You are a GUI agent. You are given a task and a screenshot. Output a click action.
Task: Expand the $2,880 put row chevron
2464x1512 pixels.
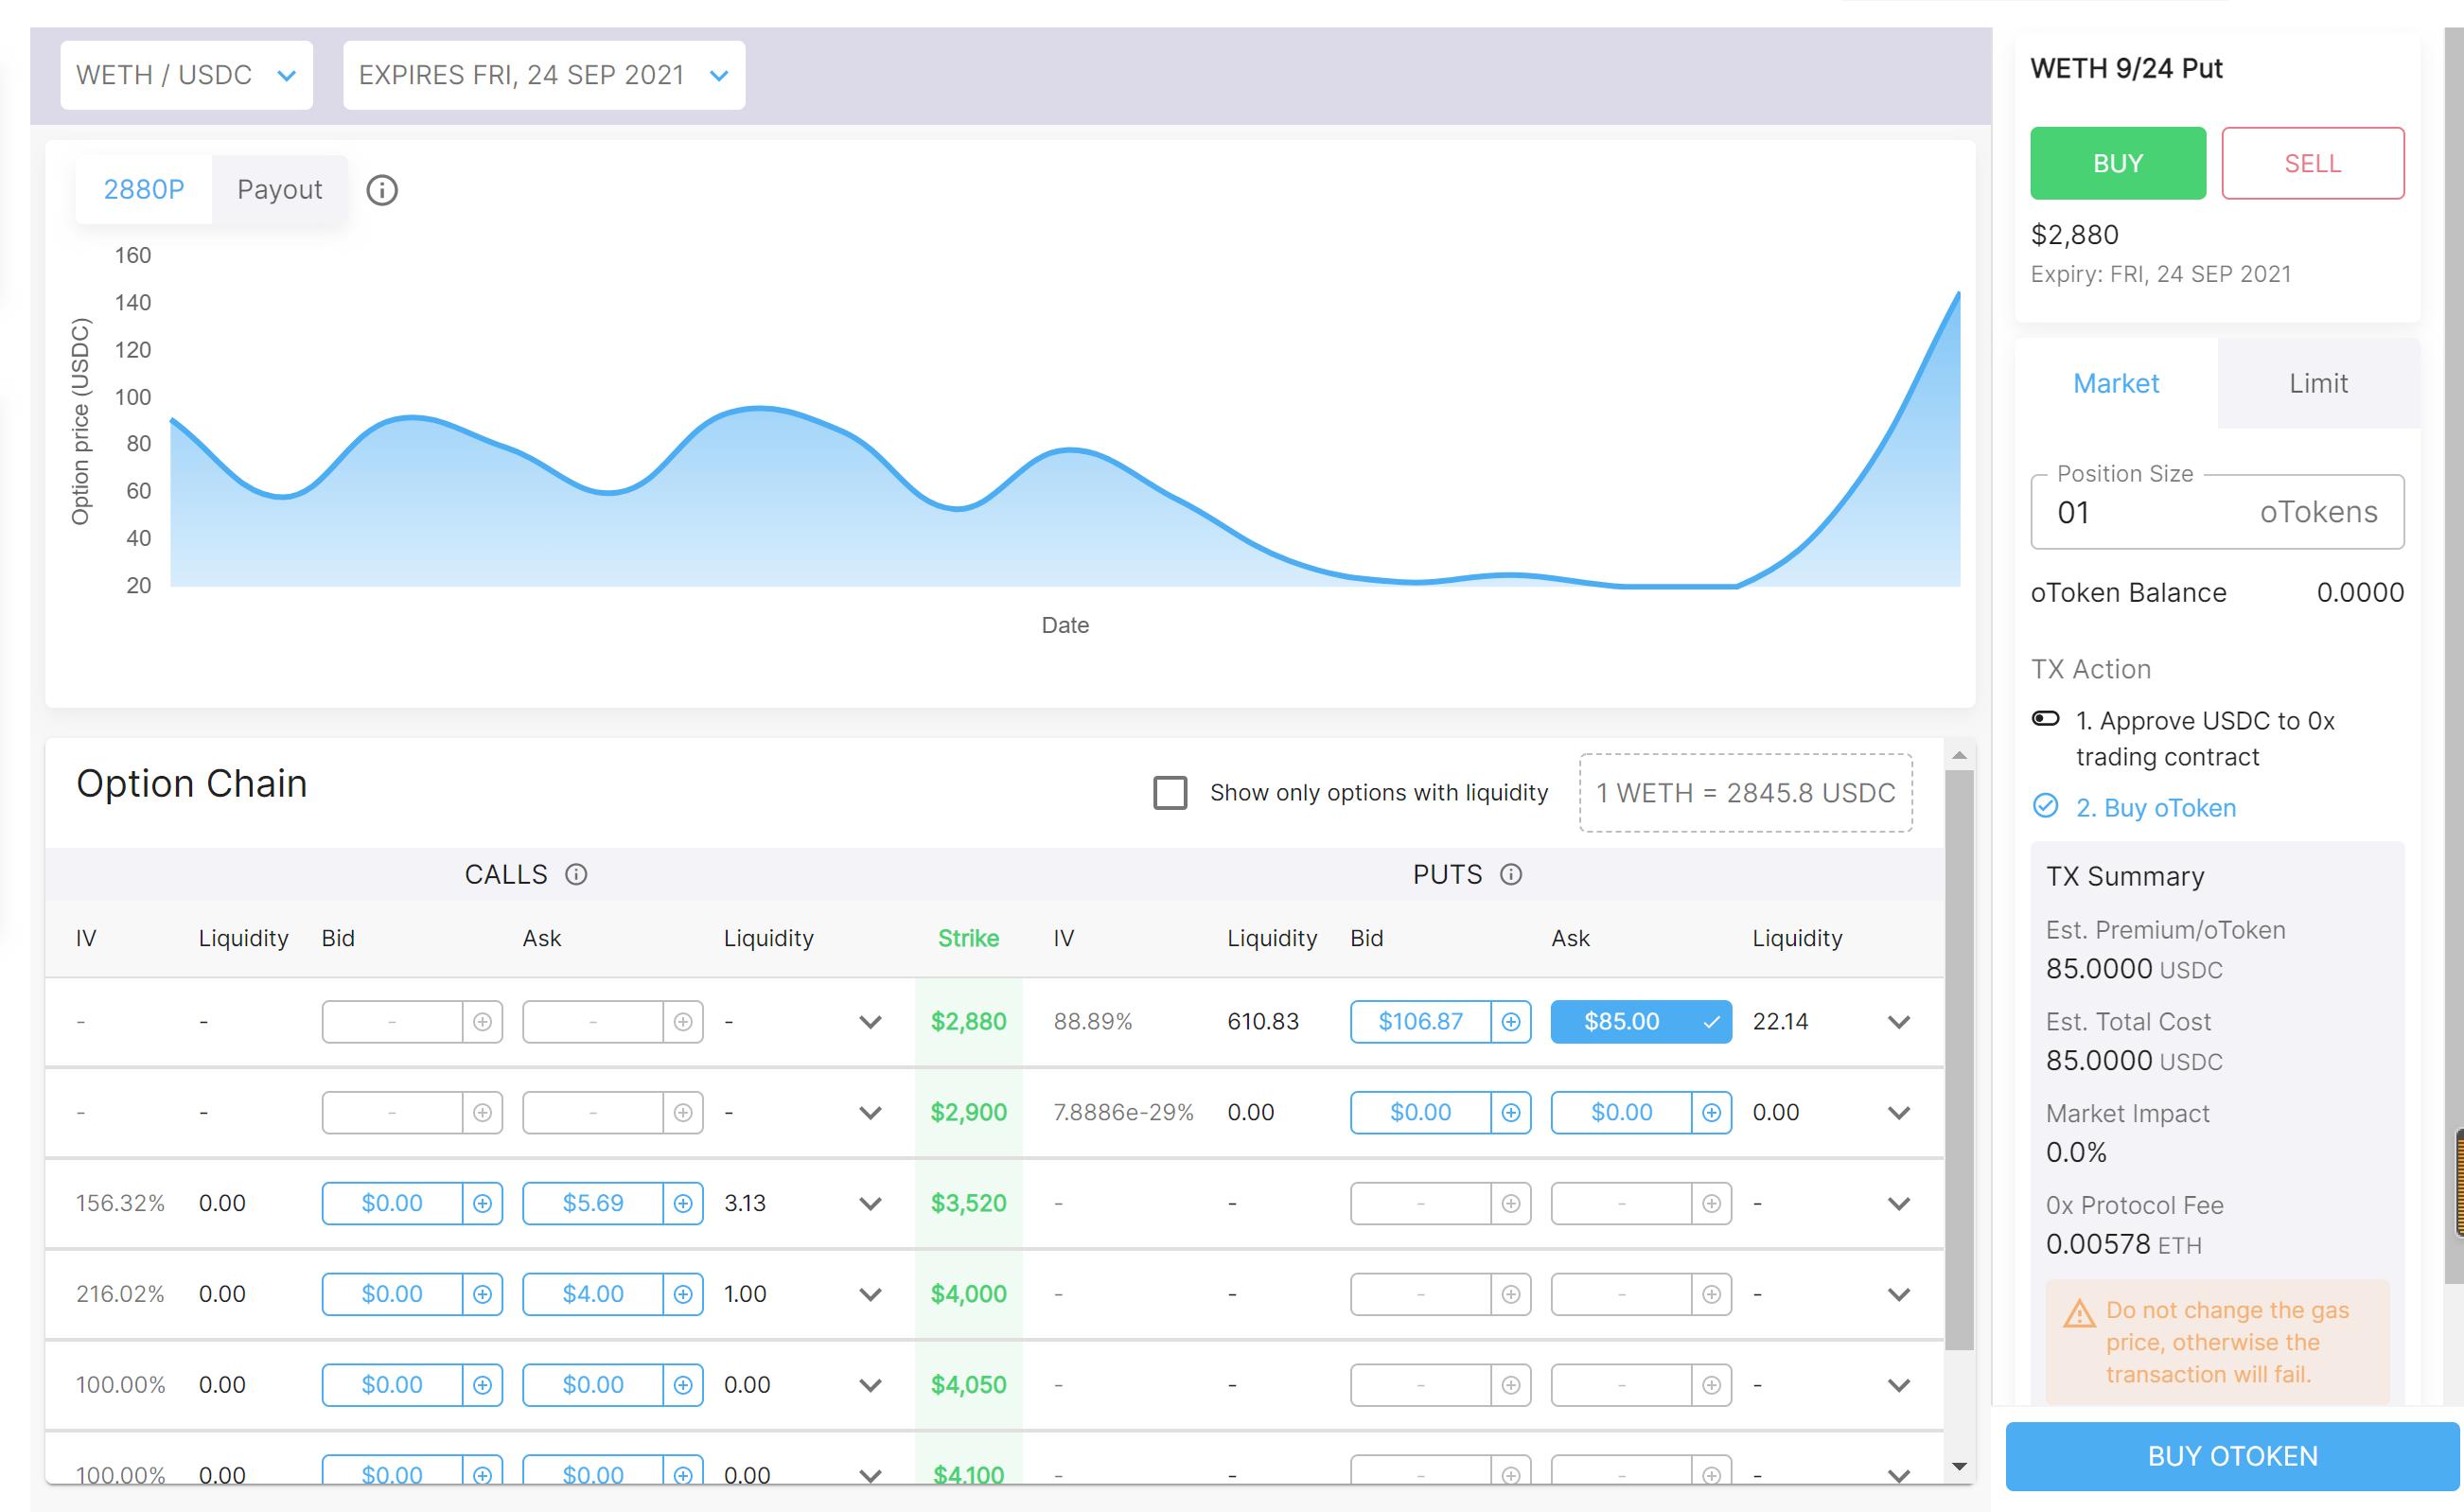click(1899, 1022)
